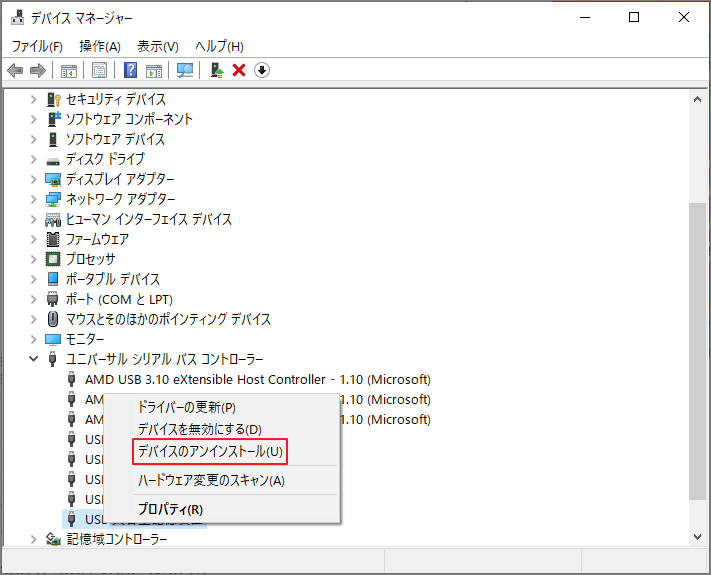Expand the 記憶域コントローラー node
Viewport: 711px width, 575px height.
pyautogui.click(x=34, y=539)
